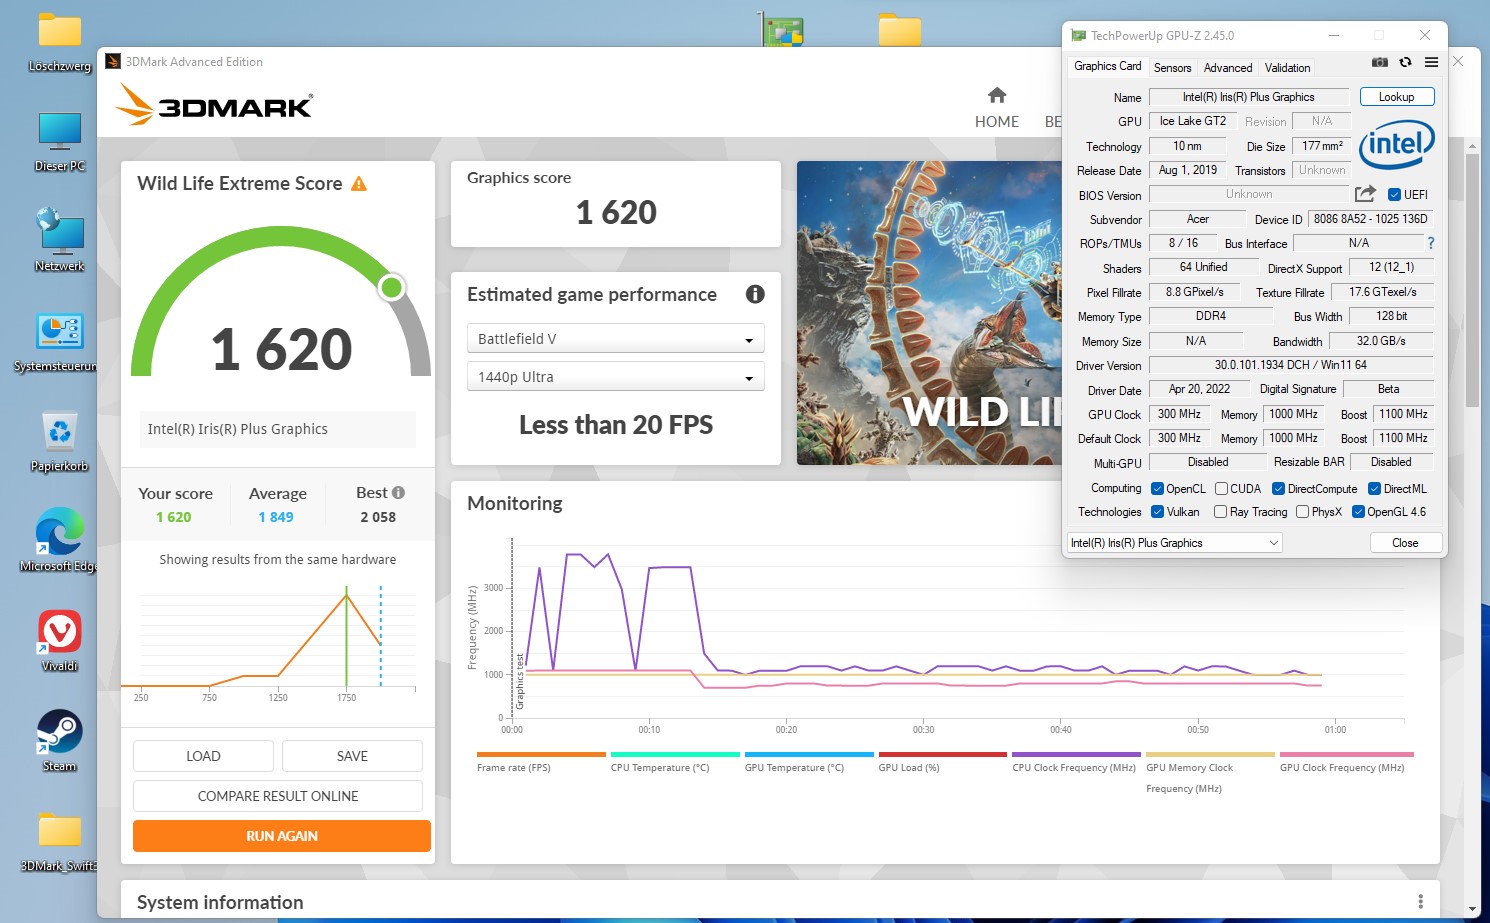Switch to GPU-Z Graphics Card tab
Image resolution: width=1490 pixels, height=923 pixels.
click(x=1107, y=66)
